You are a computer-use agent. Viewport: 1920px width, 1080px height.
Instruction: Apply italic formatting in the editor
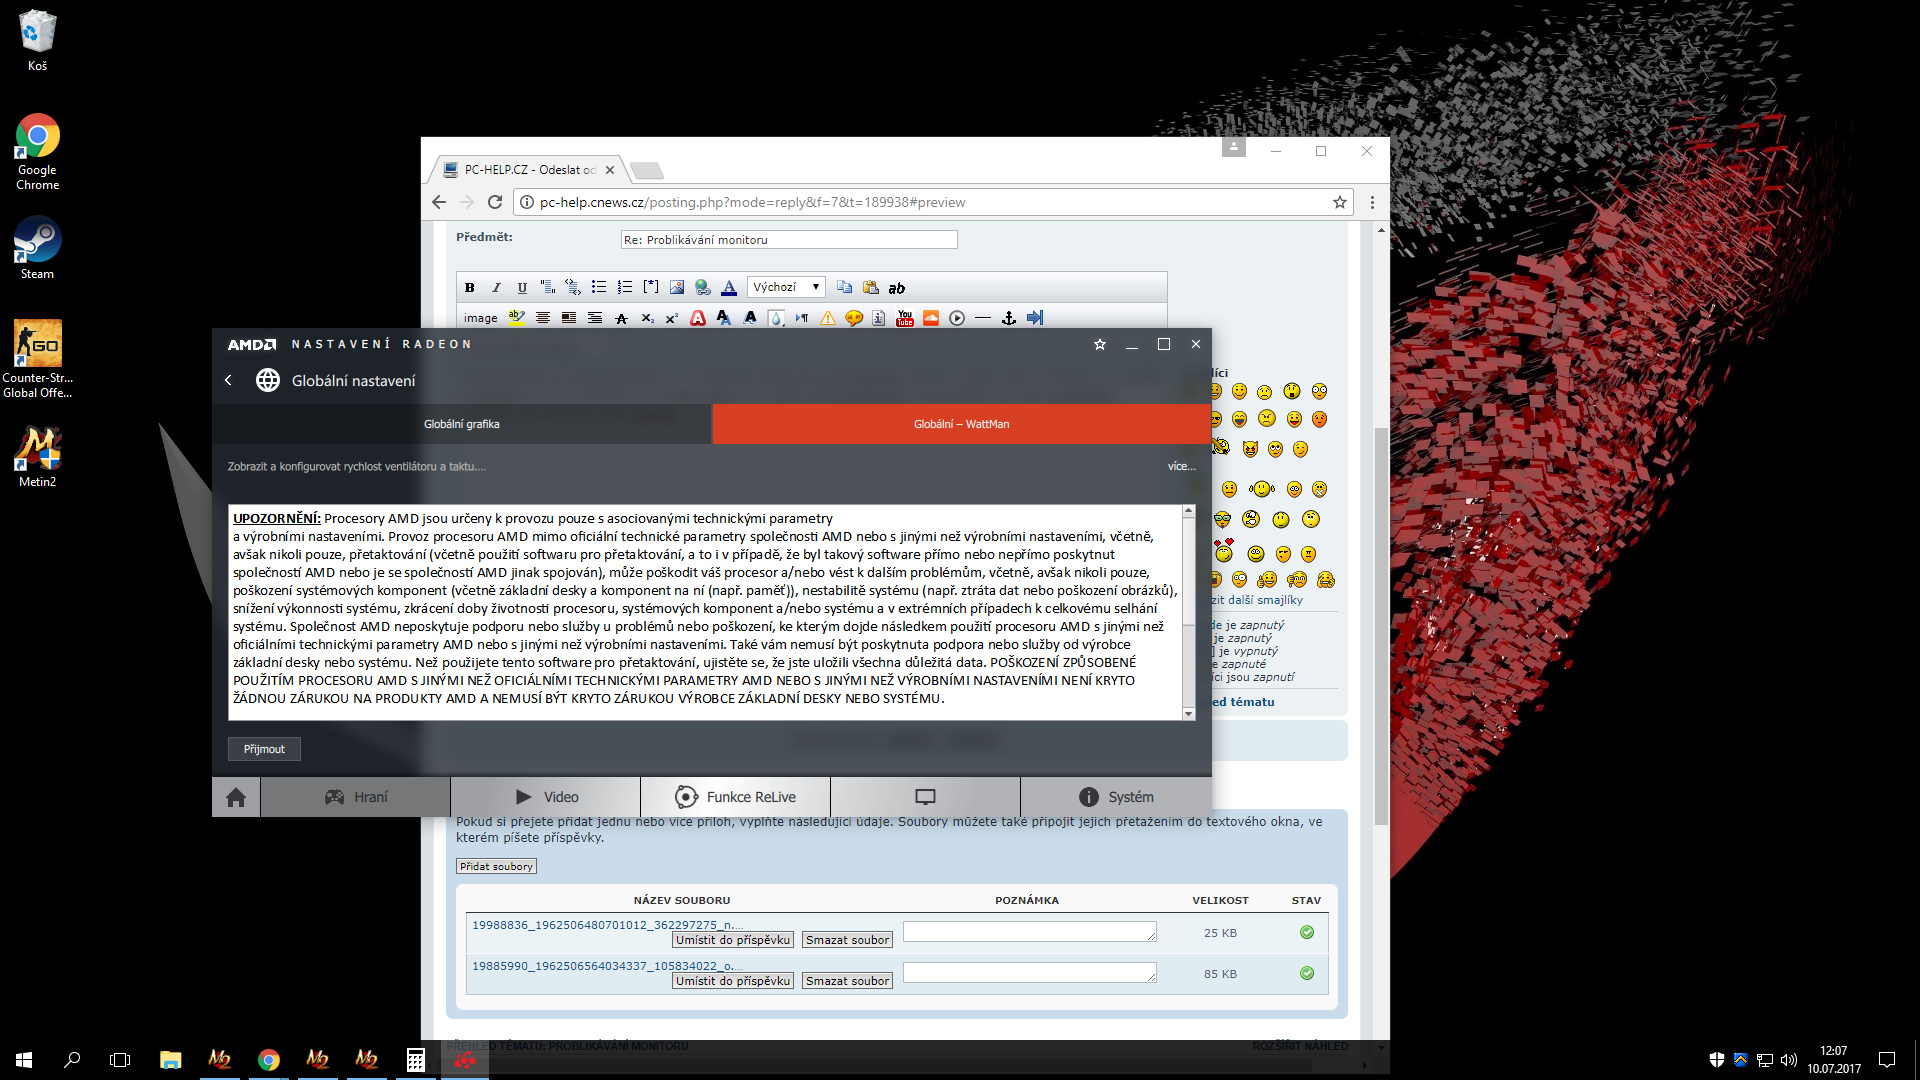coord(496,288)
